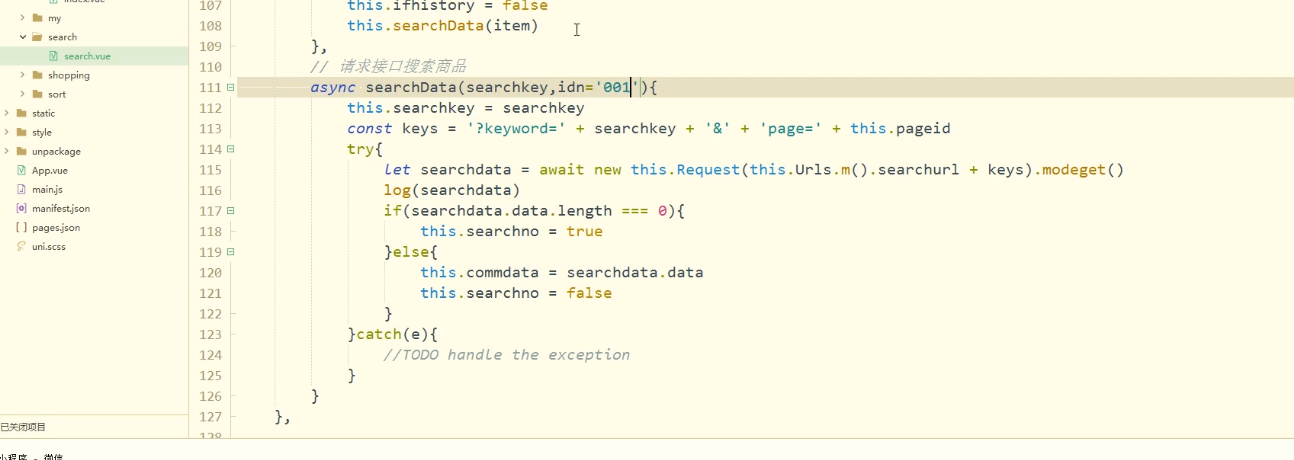This screenshot has width=1294, height=460.
Task: Click the style folder icon
Action: [21, 132]
